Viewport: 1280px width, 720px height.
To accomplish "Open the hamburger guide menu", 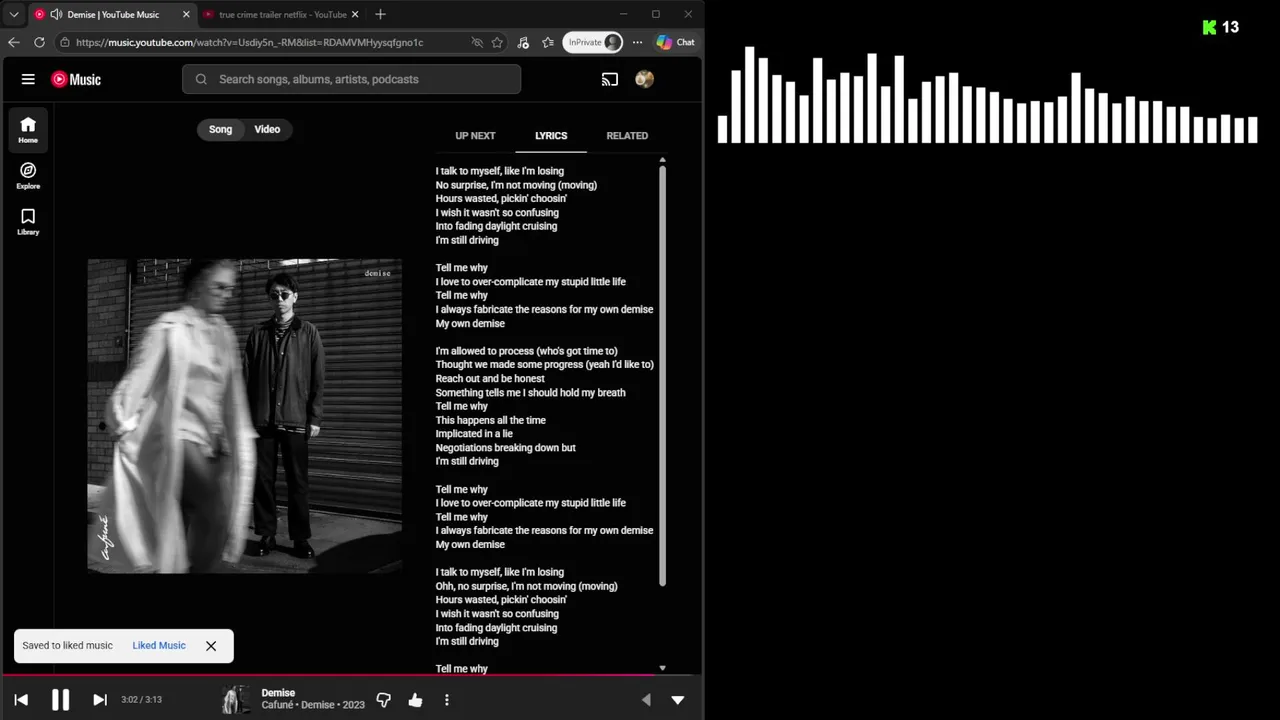I will [28, 79].
